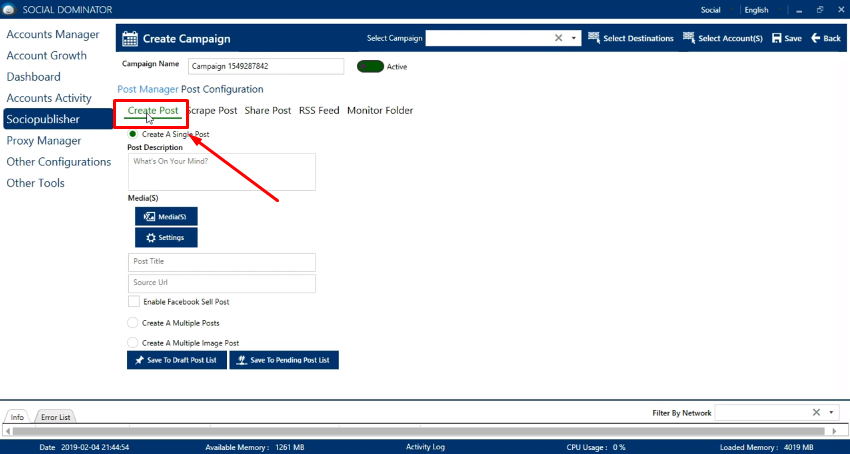Click the Media(S) button
Screen dimensions: 850x454
click(166, 216)
